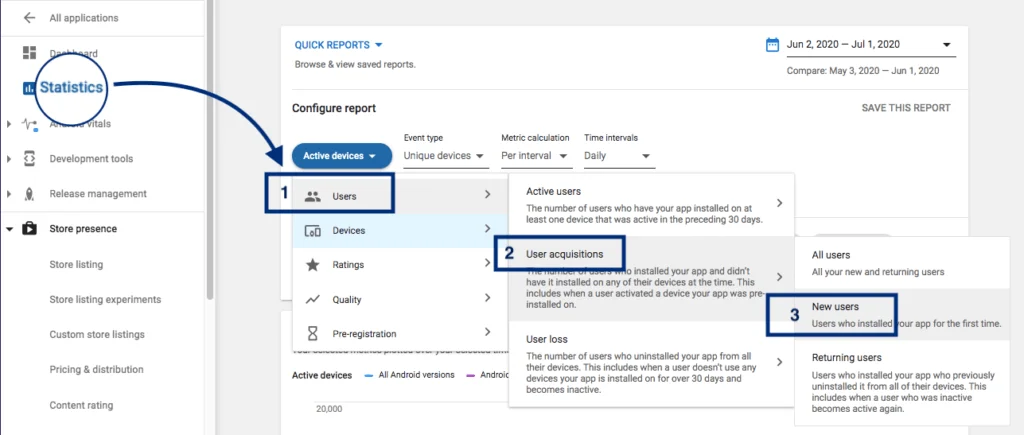Choose the User acquisitions menu option
Image resolution: width=1024 pixels, height=435 pixels.
(x=652, y=278)
